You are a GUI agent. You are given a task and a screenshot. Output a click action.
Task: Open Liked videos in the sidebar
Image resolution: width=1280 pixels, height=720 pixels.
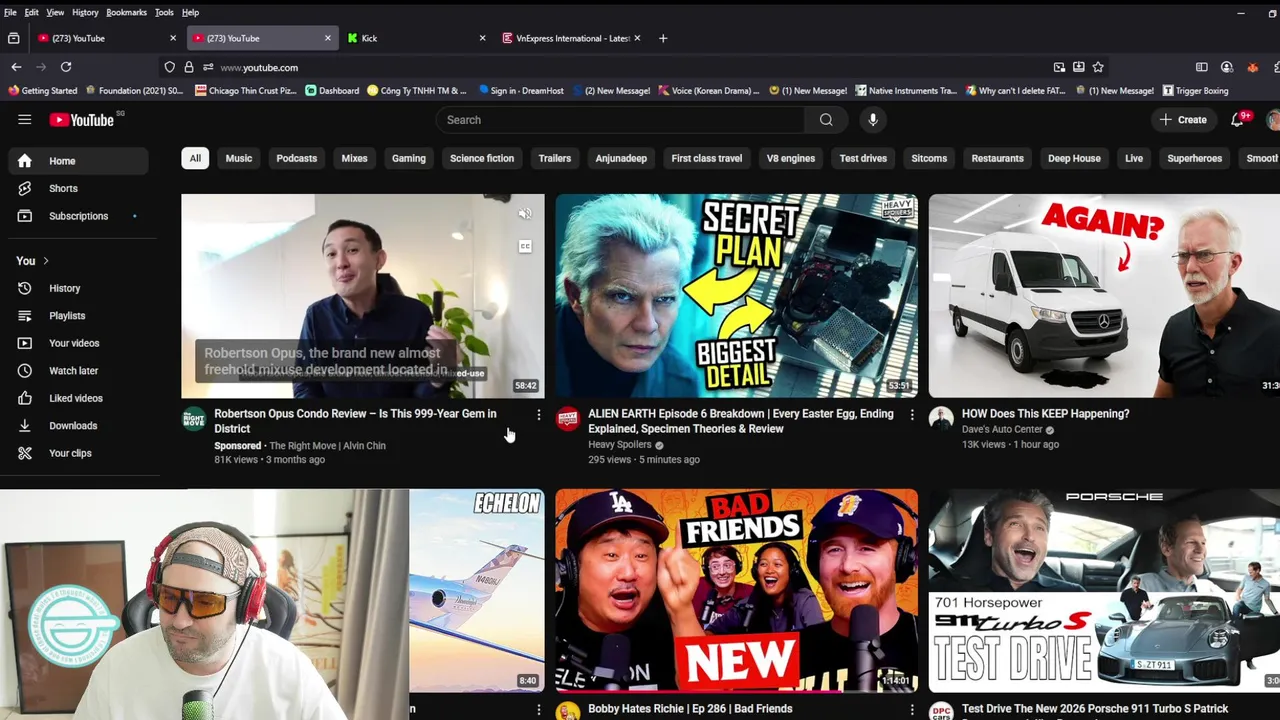(78, 398)
